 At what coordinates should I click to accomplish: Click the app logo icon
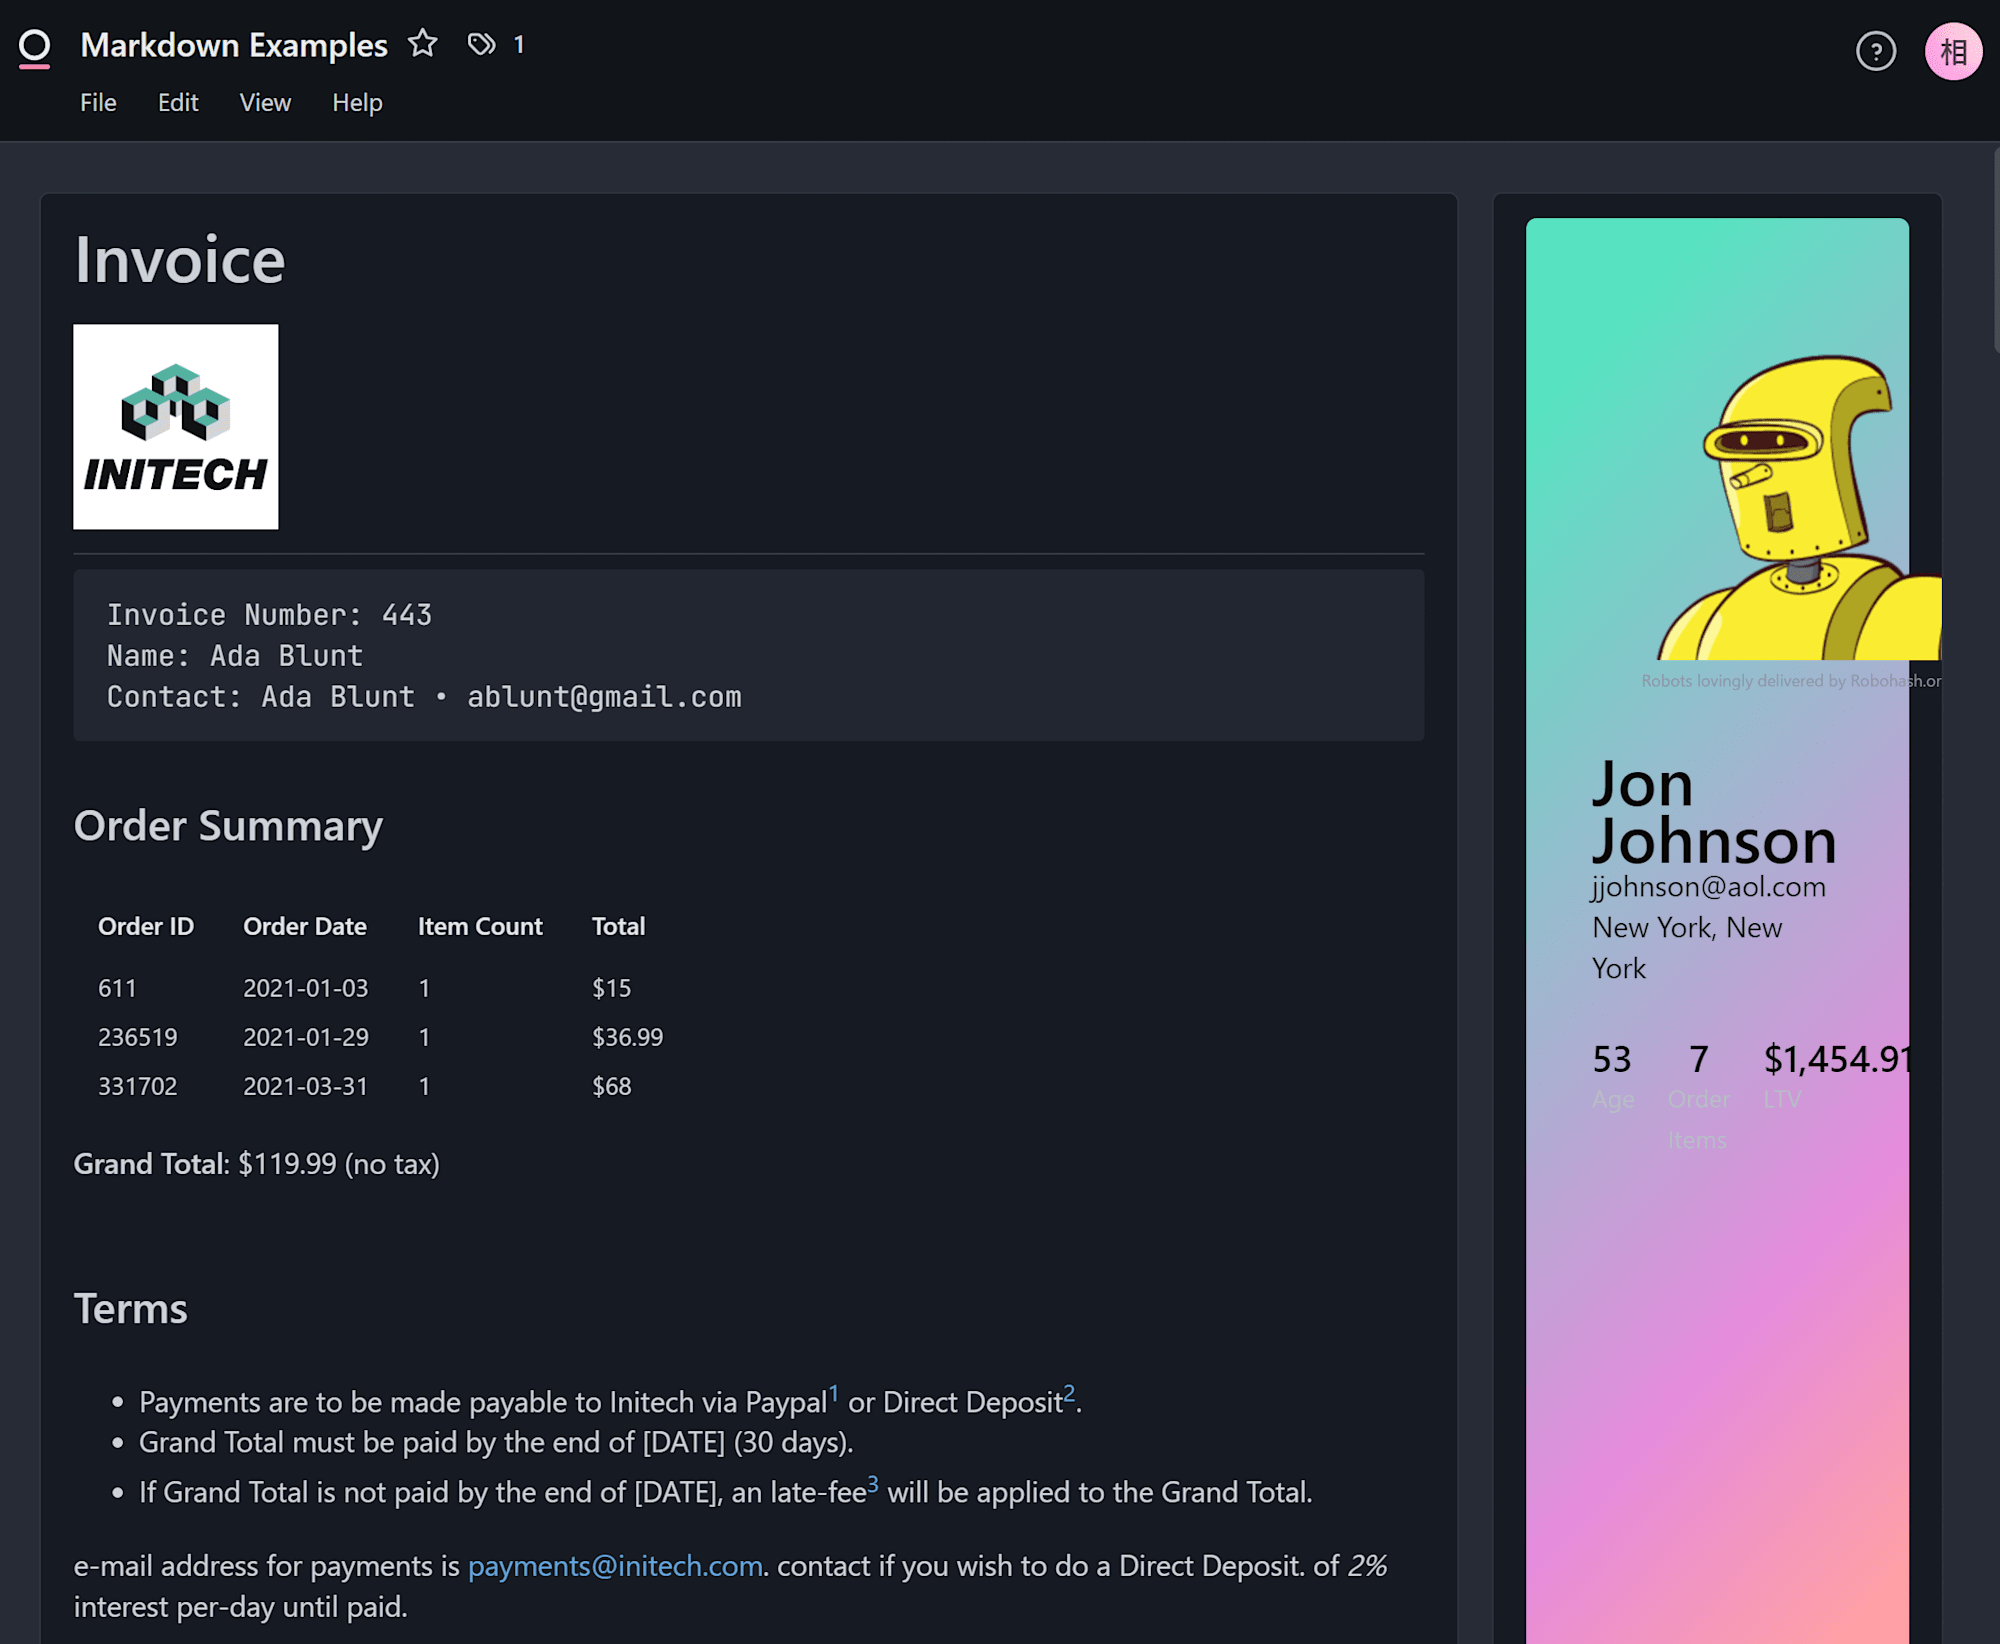coord(34,47)
